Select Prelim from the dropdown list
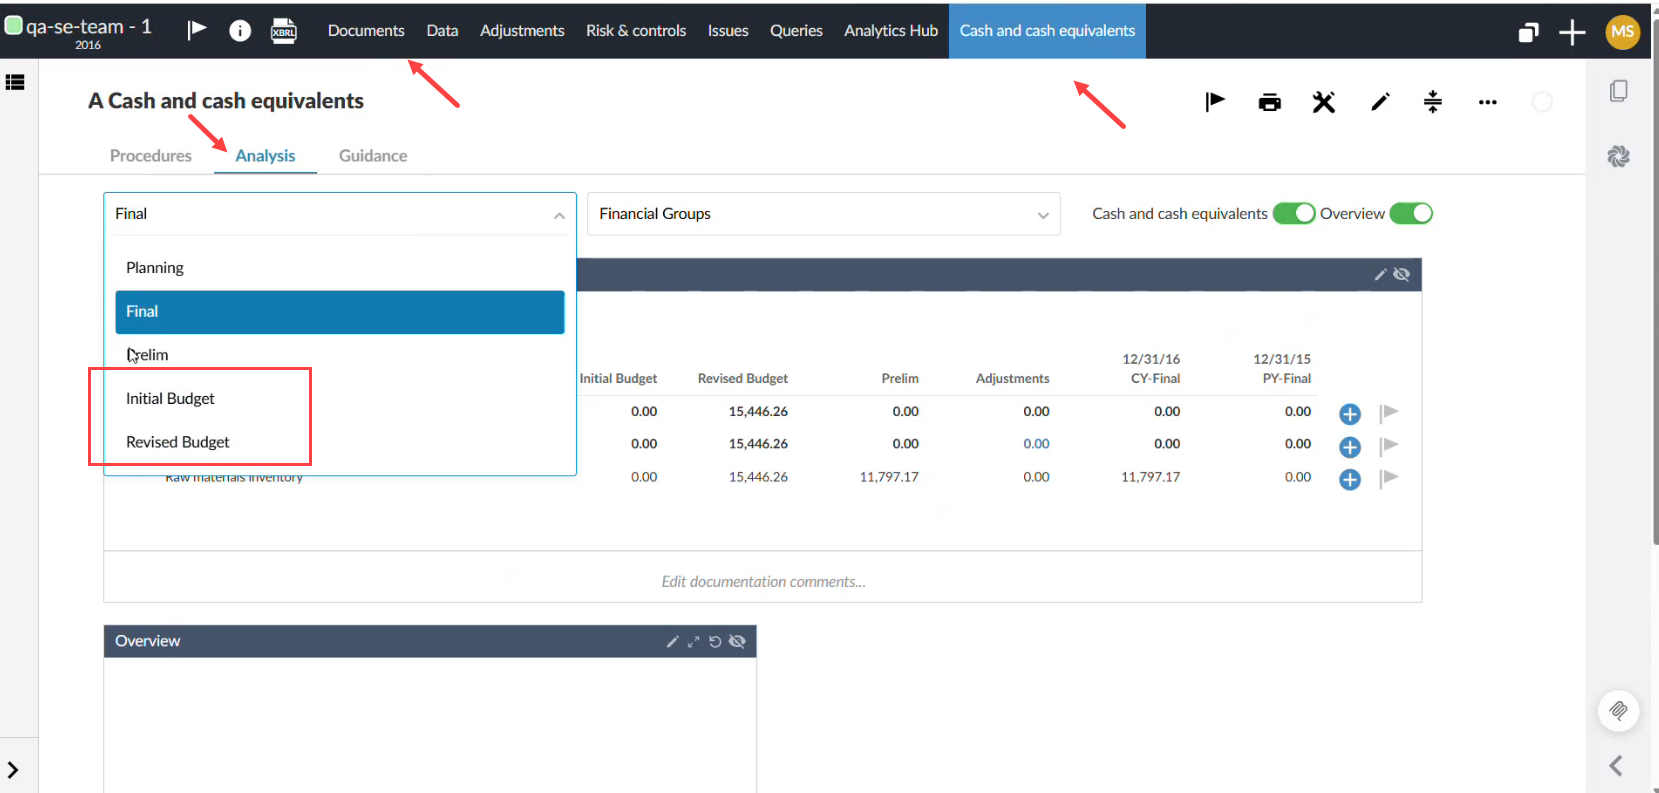The height and width of the screenshot is (793, 1659). point(340,355)
